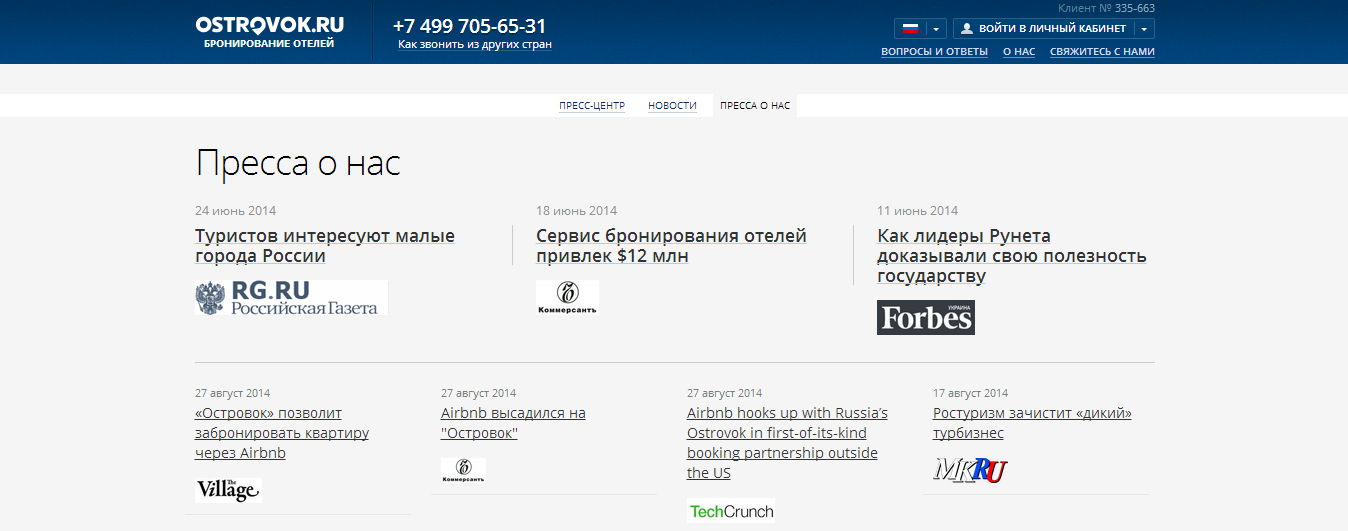Open «Островок позволит забронировать квартиру» link

pos(282,433)
